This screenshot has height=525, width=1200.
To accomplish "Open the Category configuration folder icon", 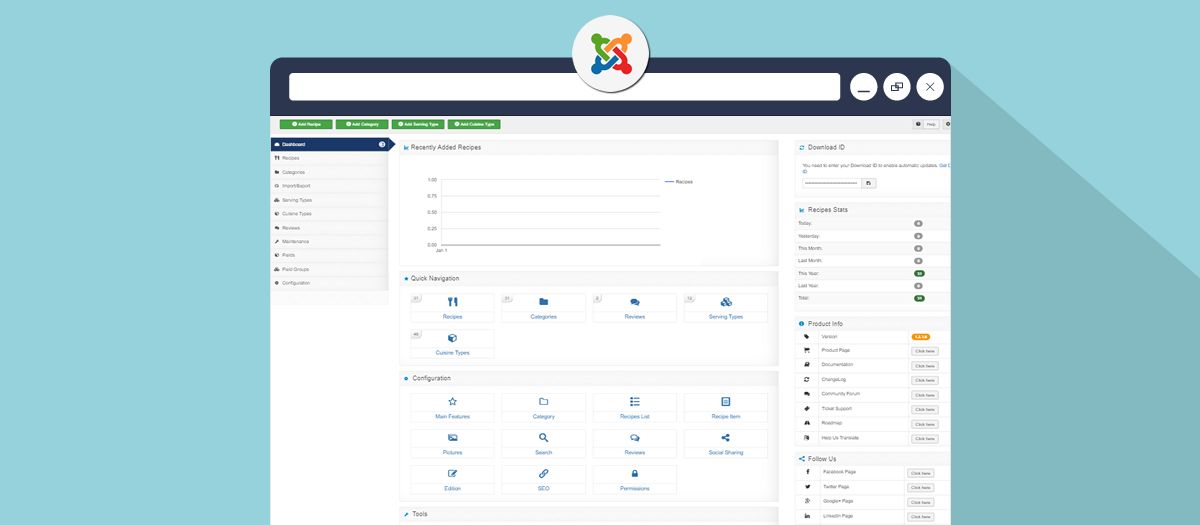I will (543, 401).
